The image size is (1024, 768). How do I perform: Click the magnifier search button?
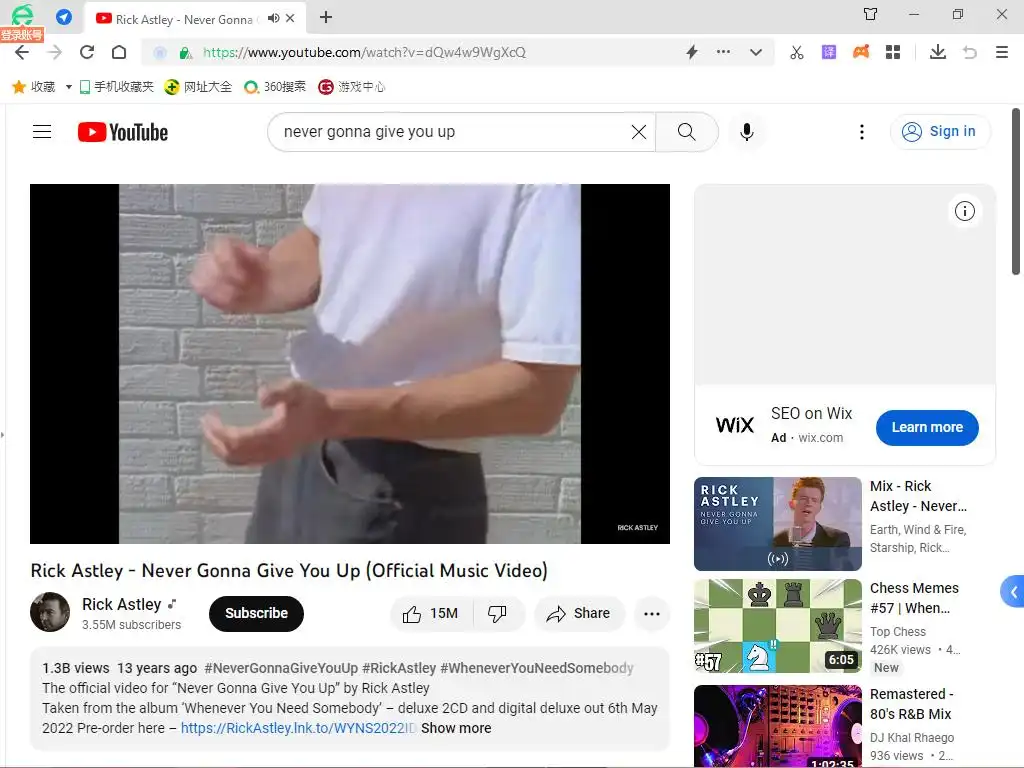click(x=686, y=132)
